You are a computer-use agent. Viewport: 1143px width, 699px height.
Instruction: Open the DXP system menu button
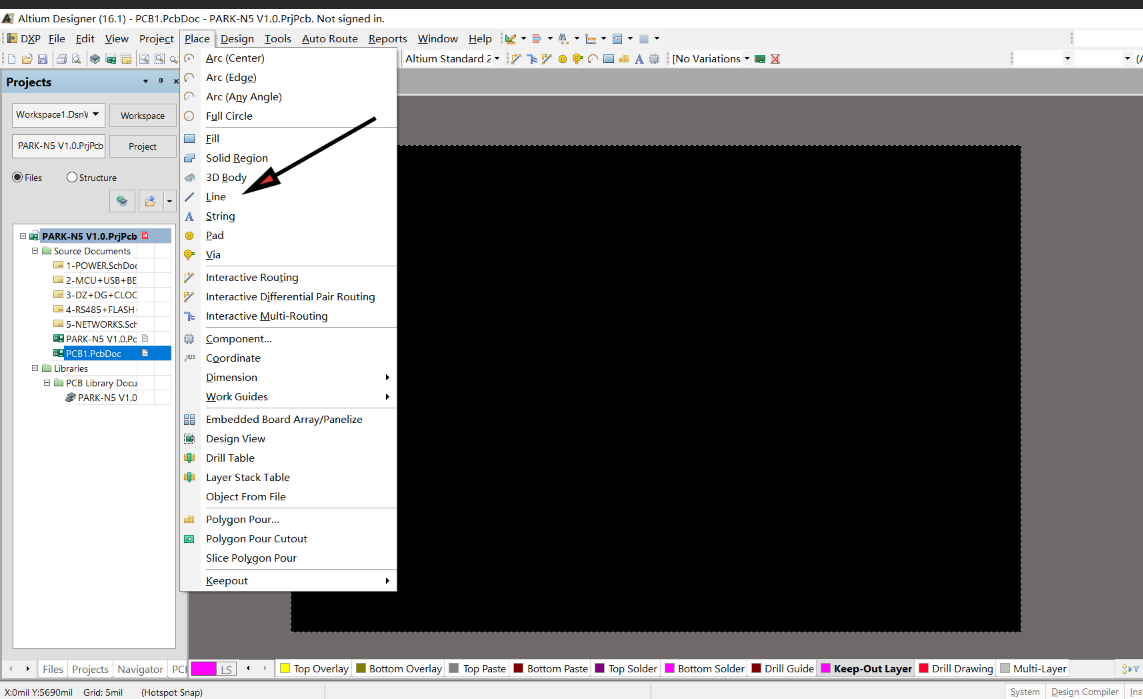[x=24, y=39]
